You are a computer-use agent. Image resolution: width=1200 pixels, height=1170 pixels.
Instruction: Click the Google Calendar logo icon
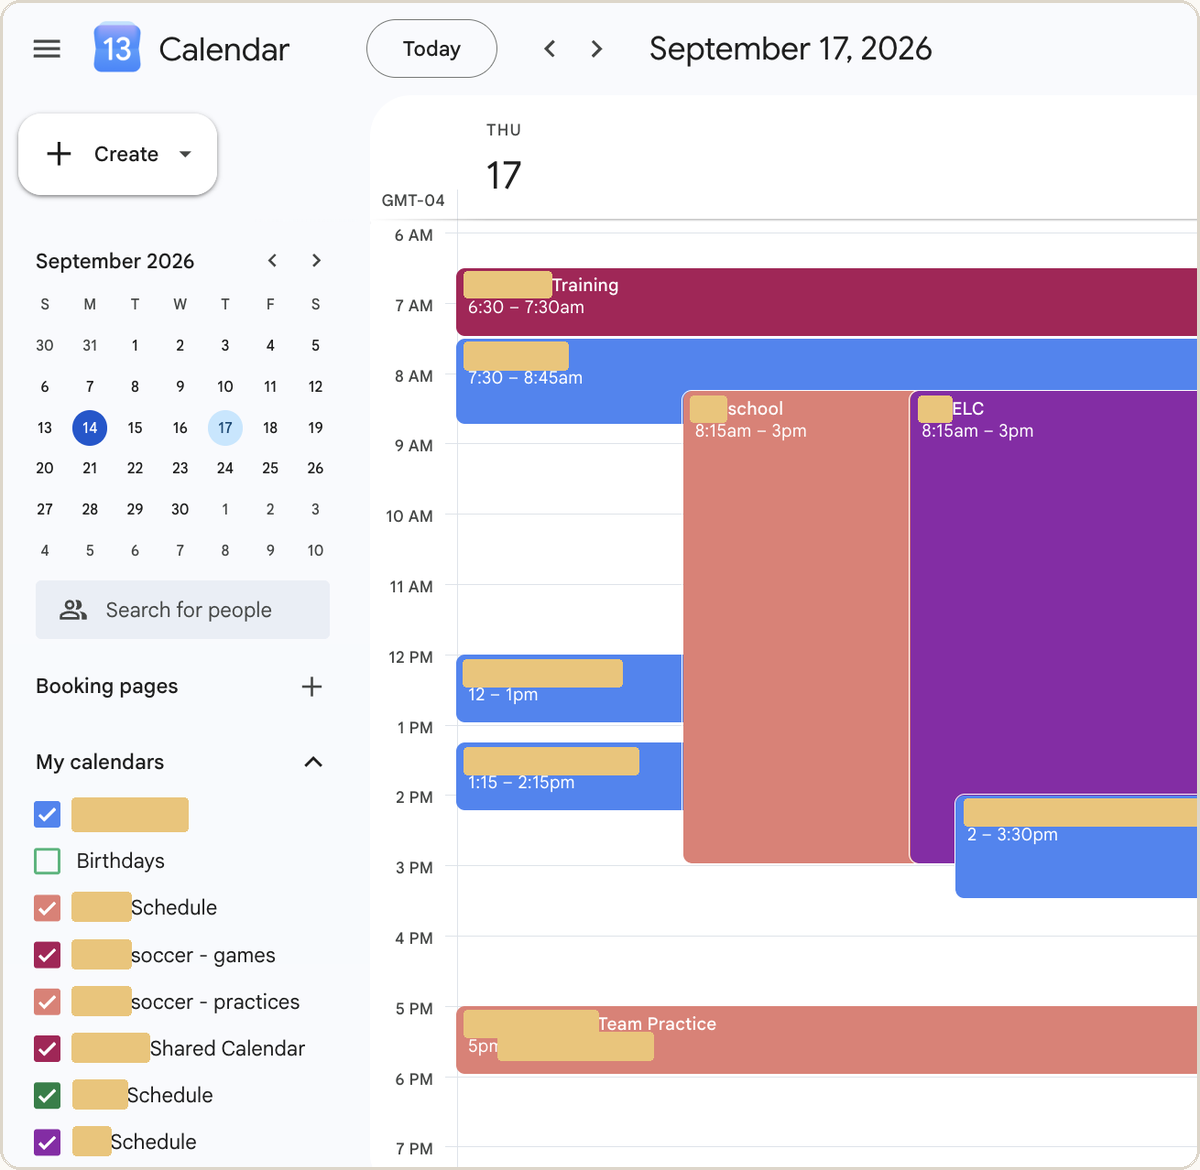pos(117,48)
